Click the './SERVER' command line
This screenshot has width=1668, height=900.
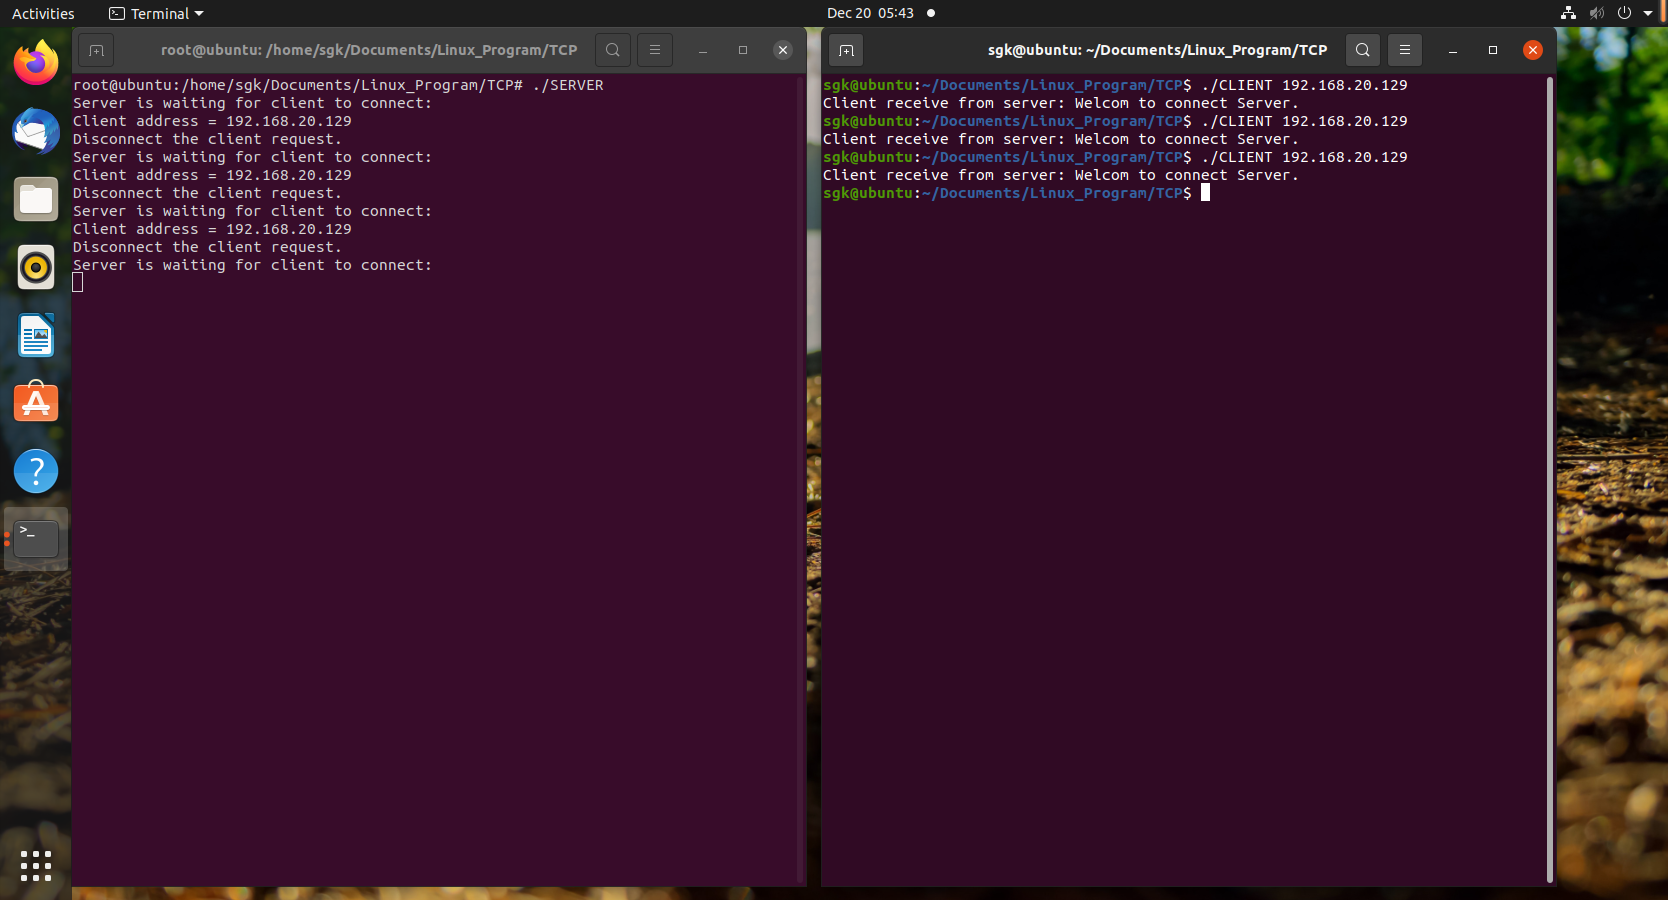coord(338,85)
